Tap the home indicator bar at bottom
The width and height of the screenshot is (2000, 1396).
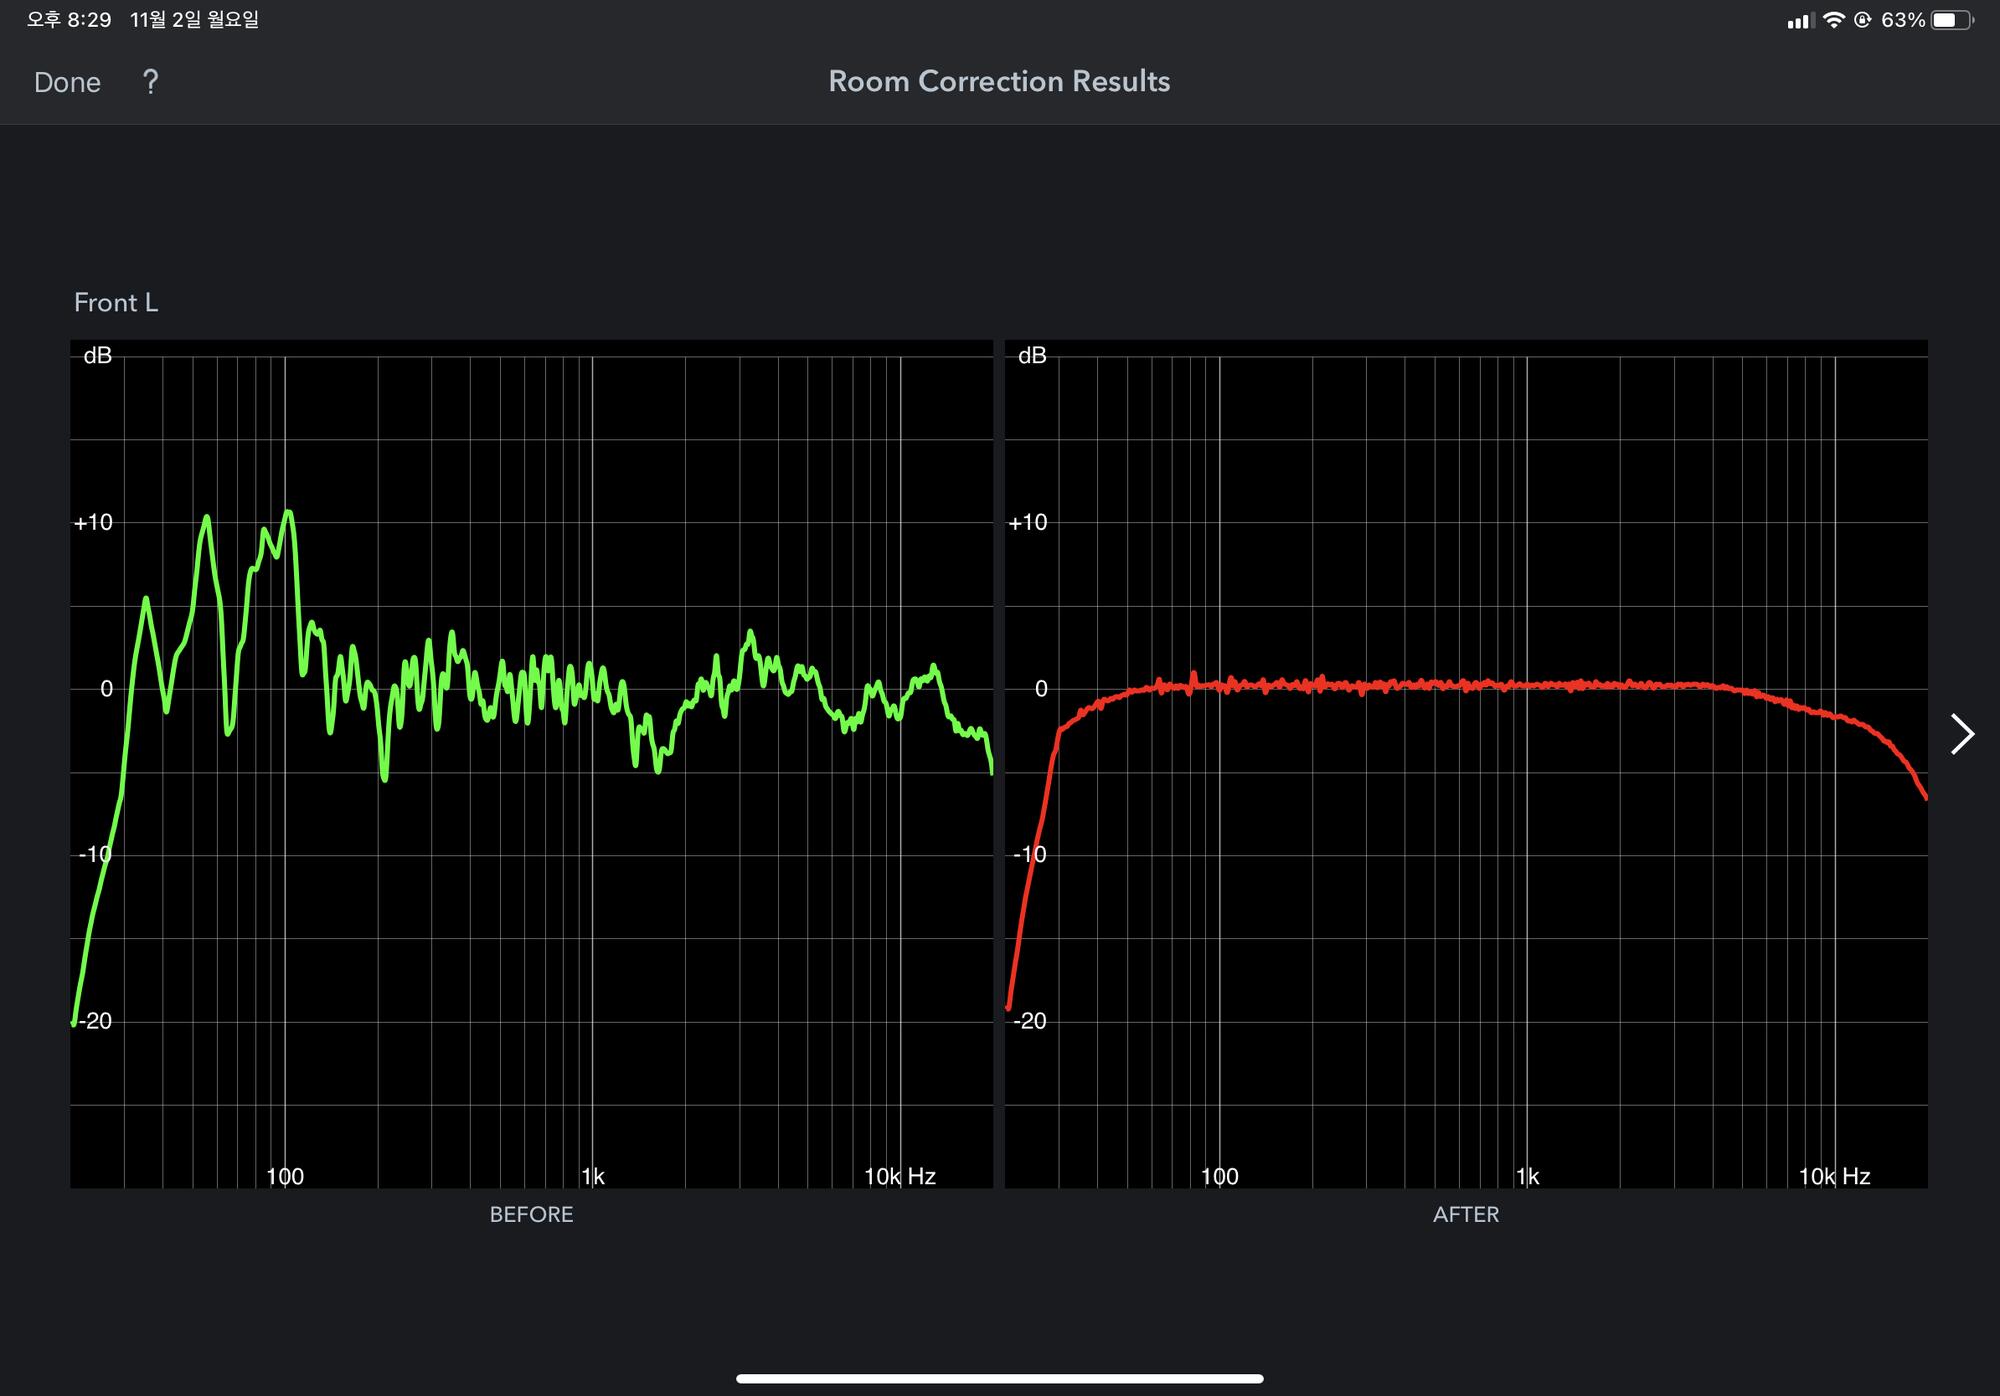coord(999,1378)
